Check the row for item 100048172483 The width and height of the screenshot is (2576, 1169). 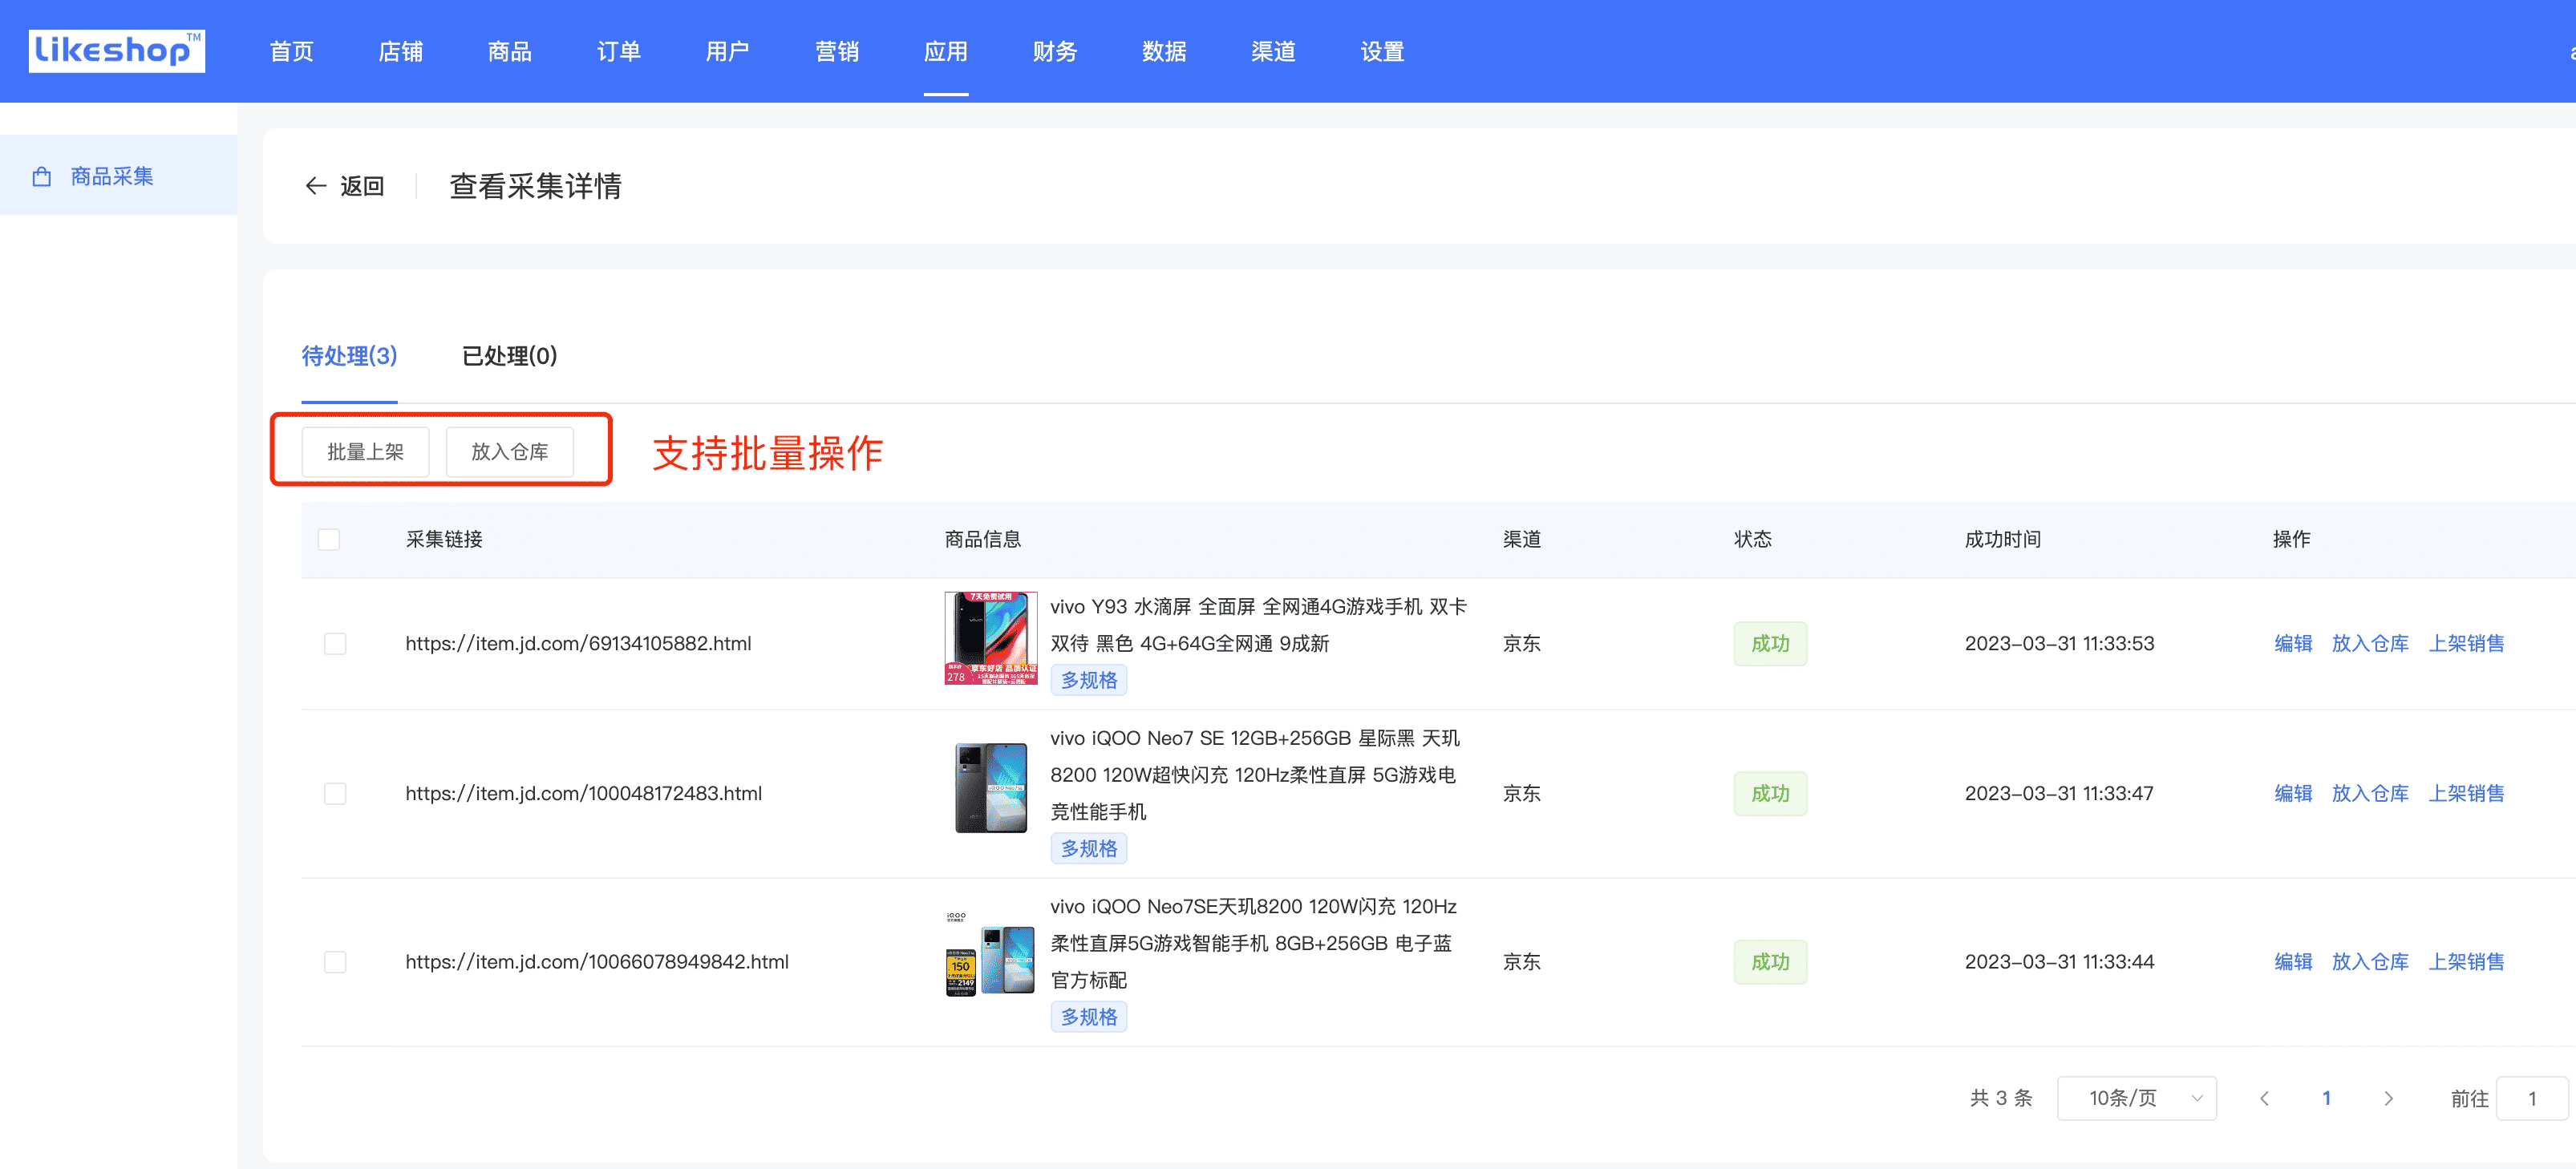pos(335,794)
